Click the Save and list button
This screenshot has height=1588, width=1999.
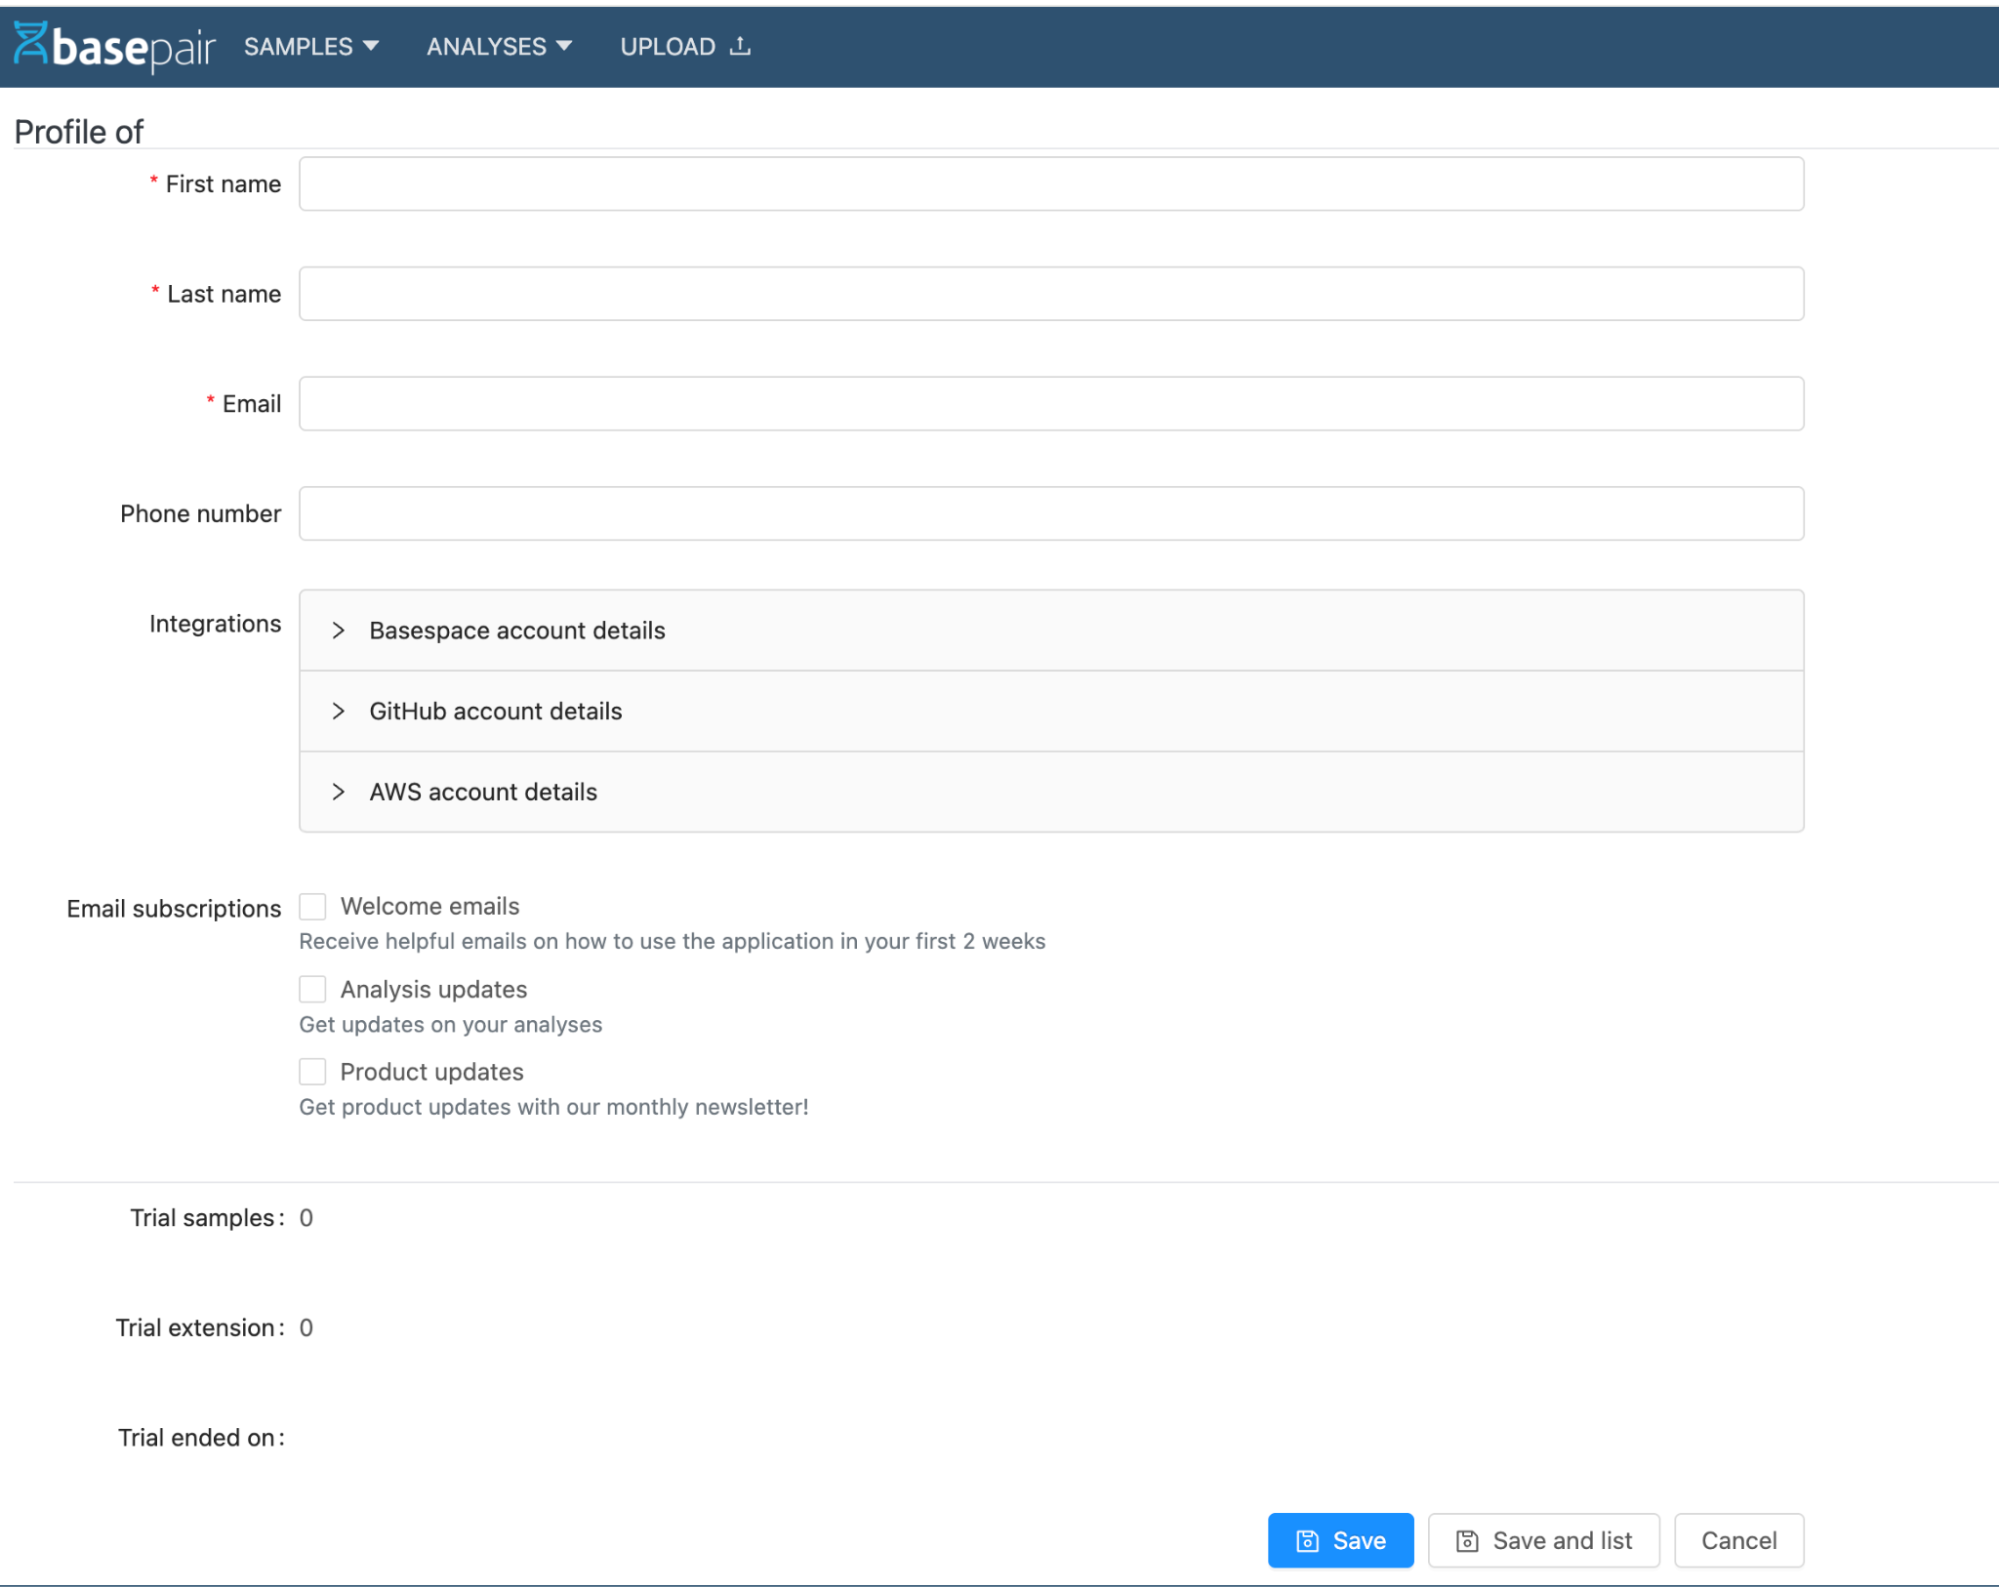(x=1542, y=1540)
